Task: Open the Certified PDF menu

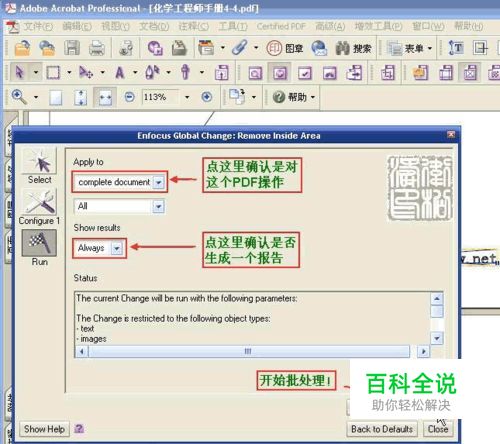Action: coord(281,26)
